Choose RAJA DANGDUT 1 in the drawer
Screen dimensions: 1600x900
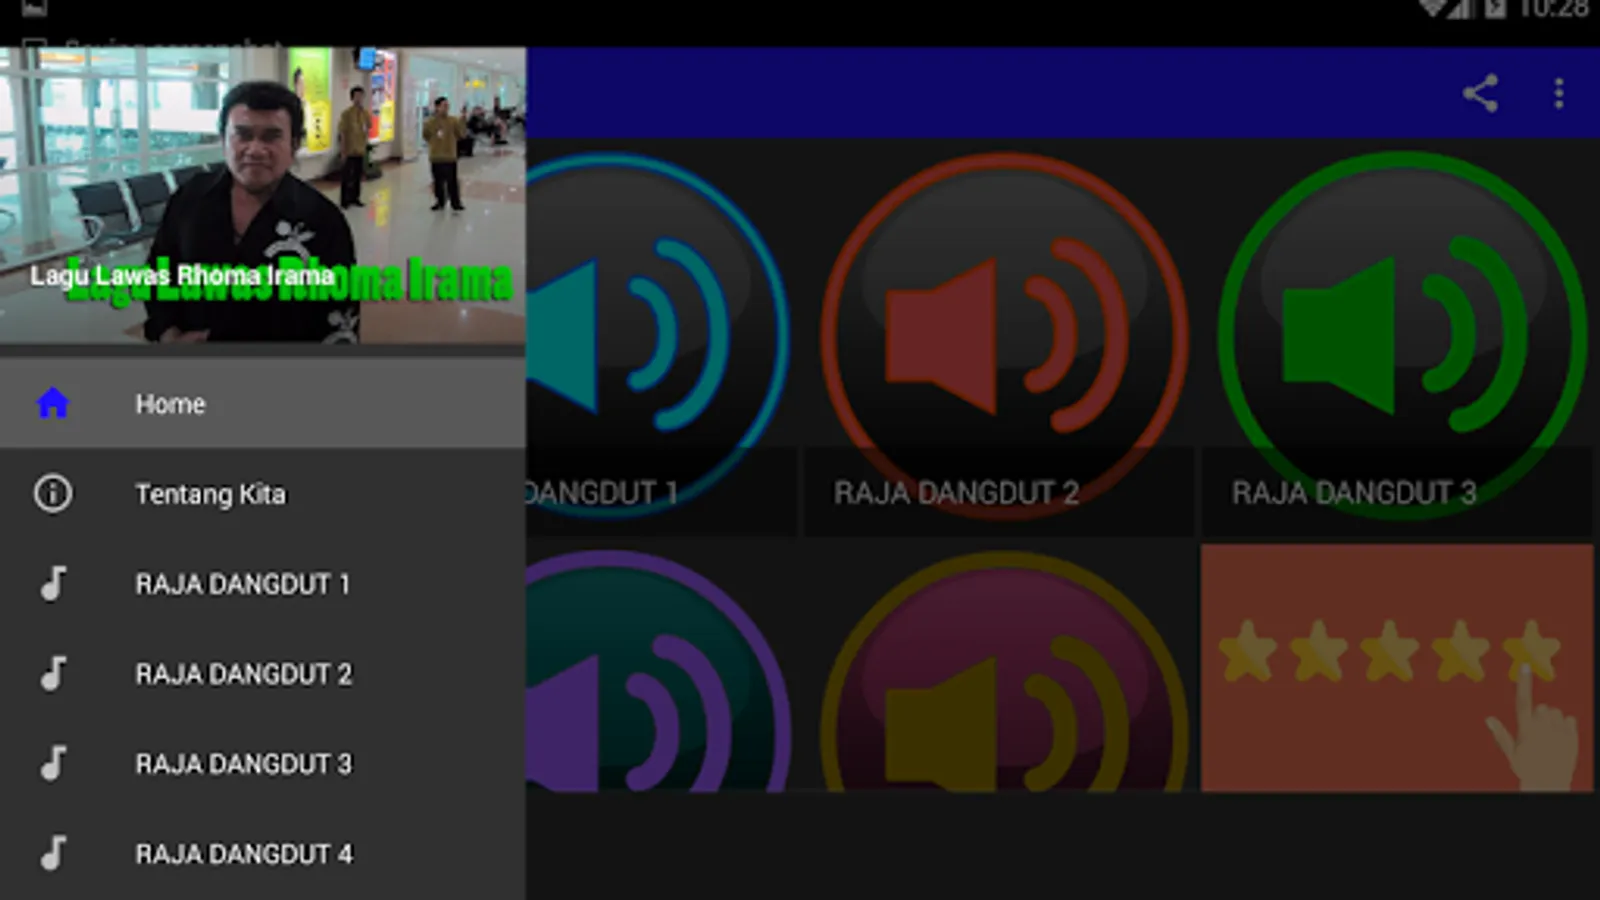263,583
